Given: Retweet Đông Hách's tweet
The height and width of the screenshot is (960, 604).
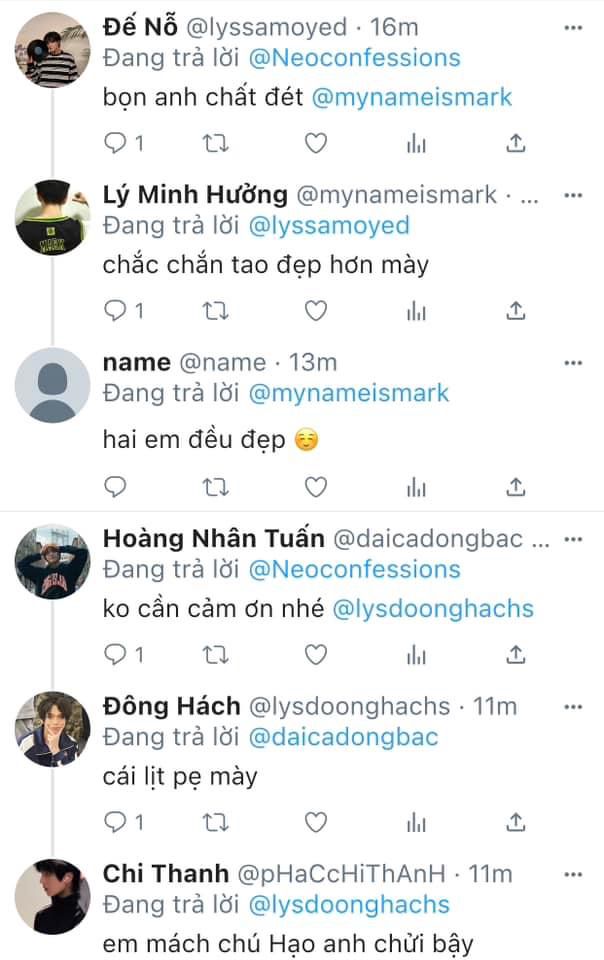Looking at the screenshot, I should tap(216, 823).
